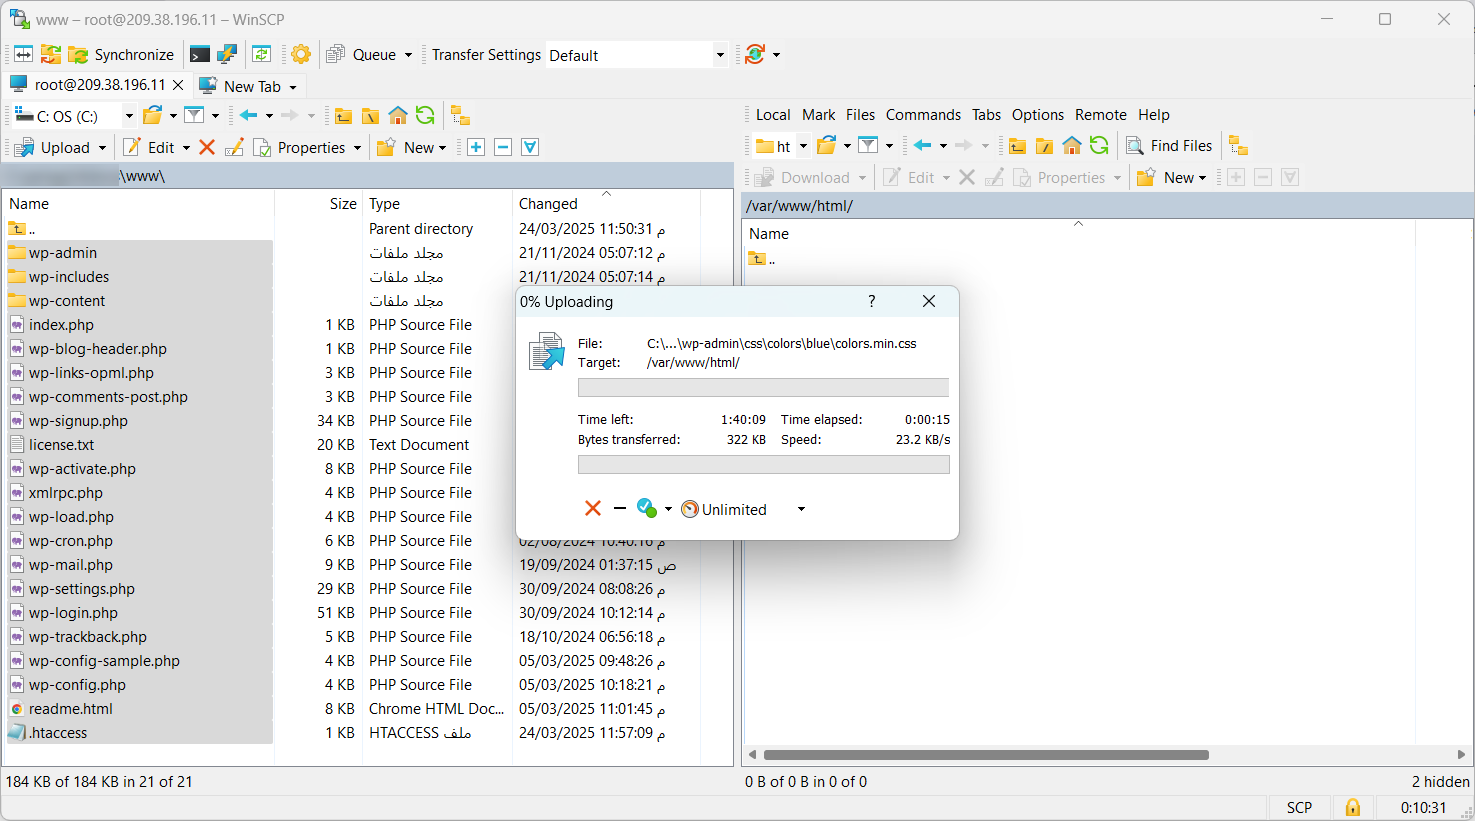
Task: Close the root@209.38.196.11 session tab
Action: (178, 85)
